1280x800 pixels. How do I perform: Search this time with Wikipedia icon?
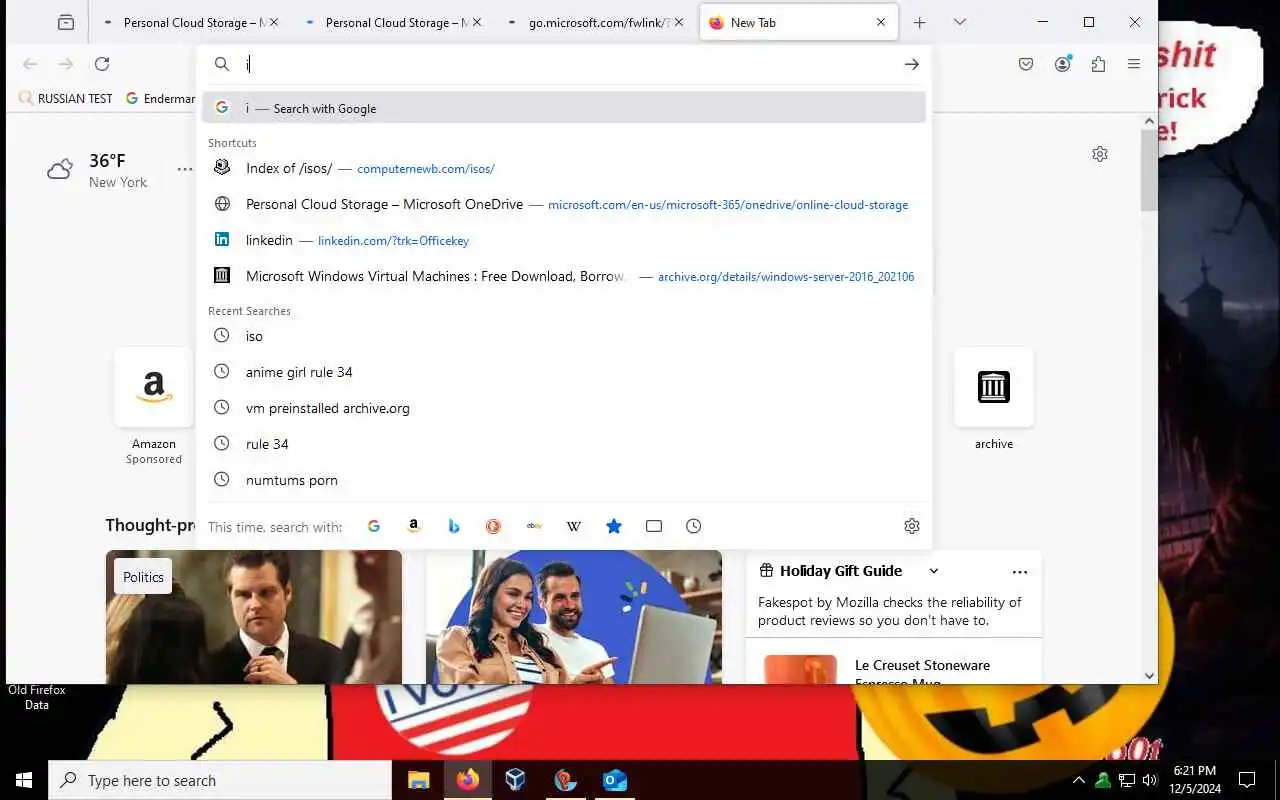click(x=574, y=526)
